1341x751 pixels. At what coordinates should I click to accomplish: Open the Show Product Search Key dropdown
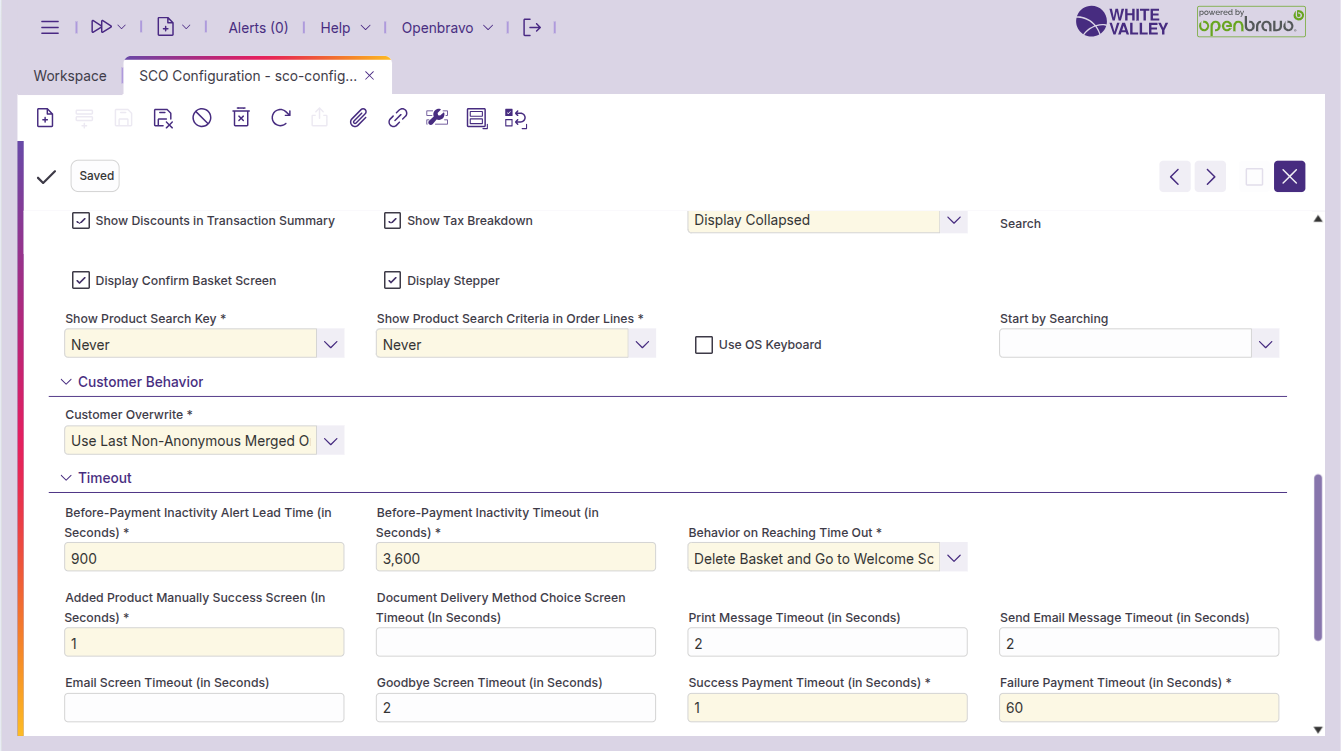[330, 343]
